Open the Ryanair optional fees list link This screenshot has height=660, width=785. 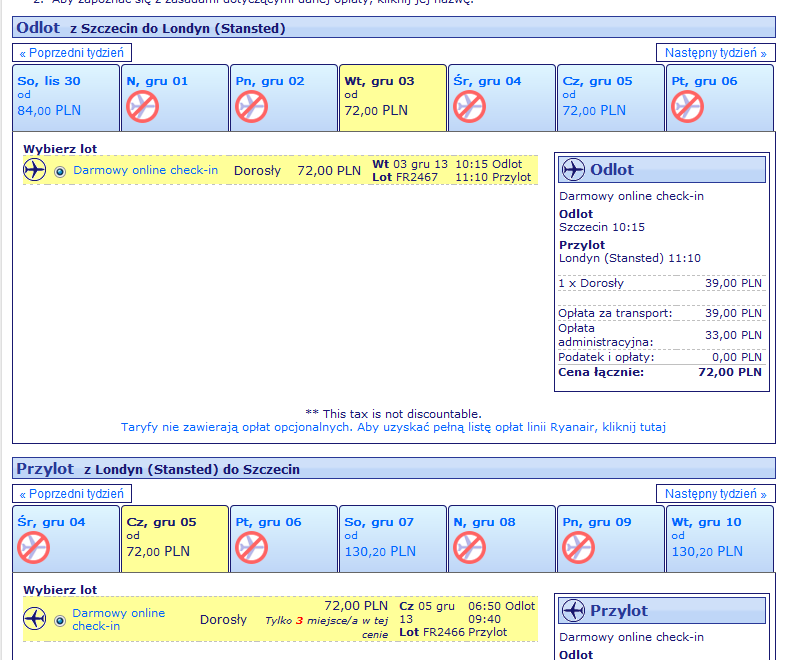coord(393,427)
